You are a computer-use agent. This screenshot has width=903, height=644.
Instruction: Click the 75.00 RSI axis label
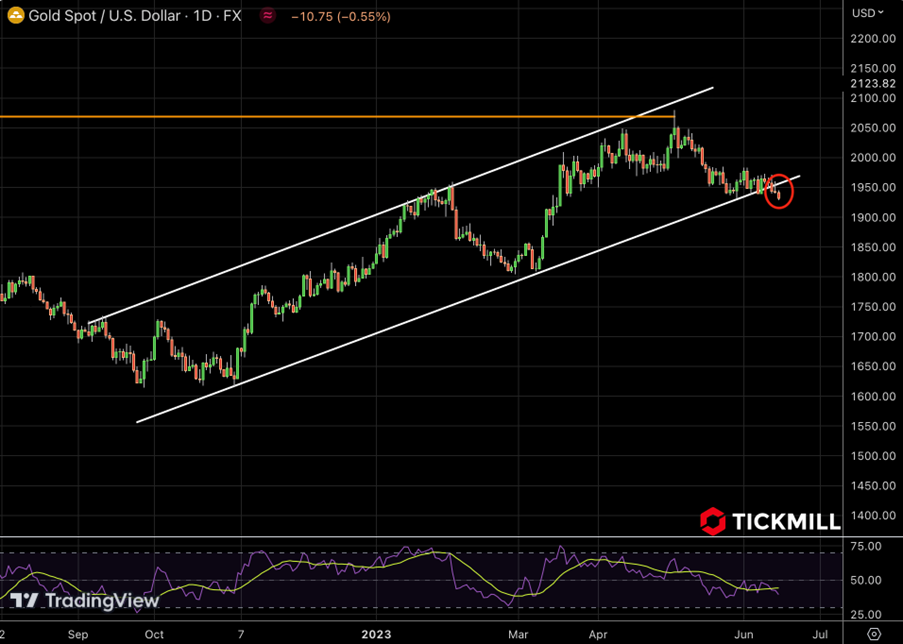(866, 546)
